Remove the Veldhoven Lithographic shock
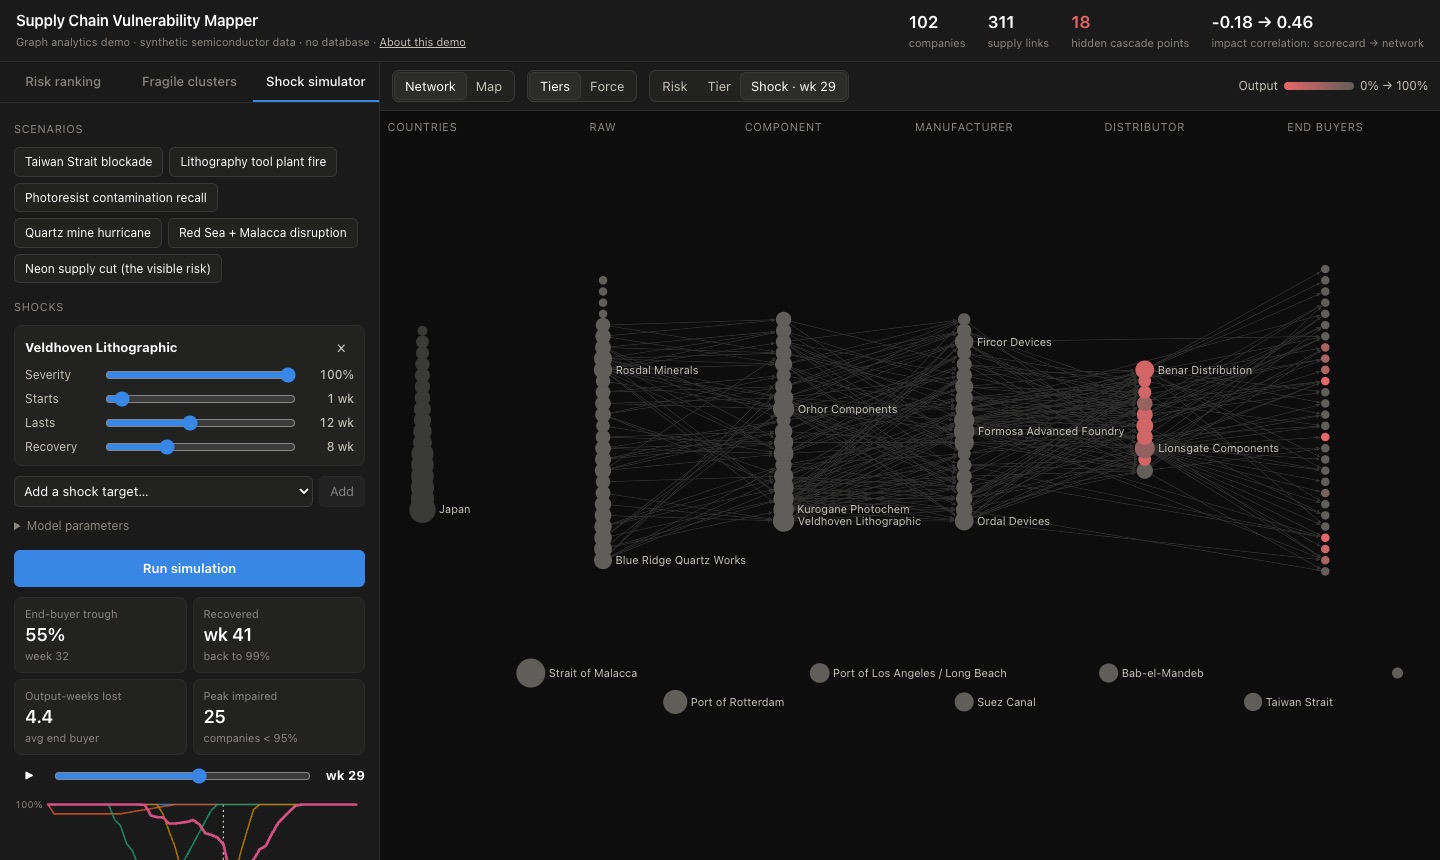This screenshot has width=1440, height=860. pos(341,348)
